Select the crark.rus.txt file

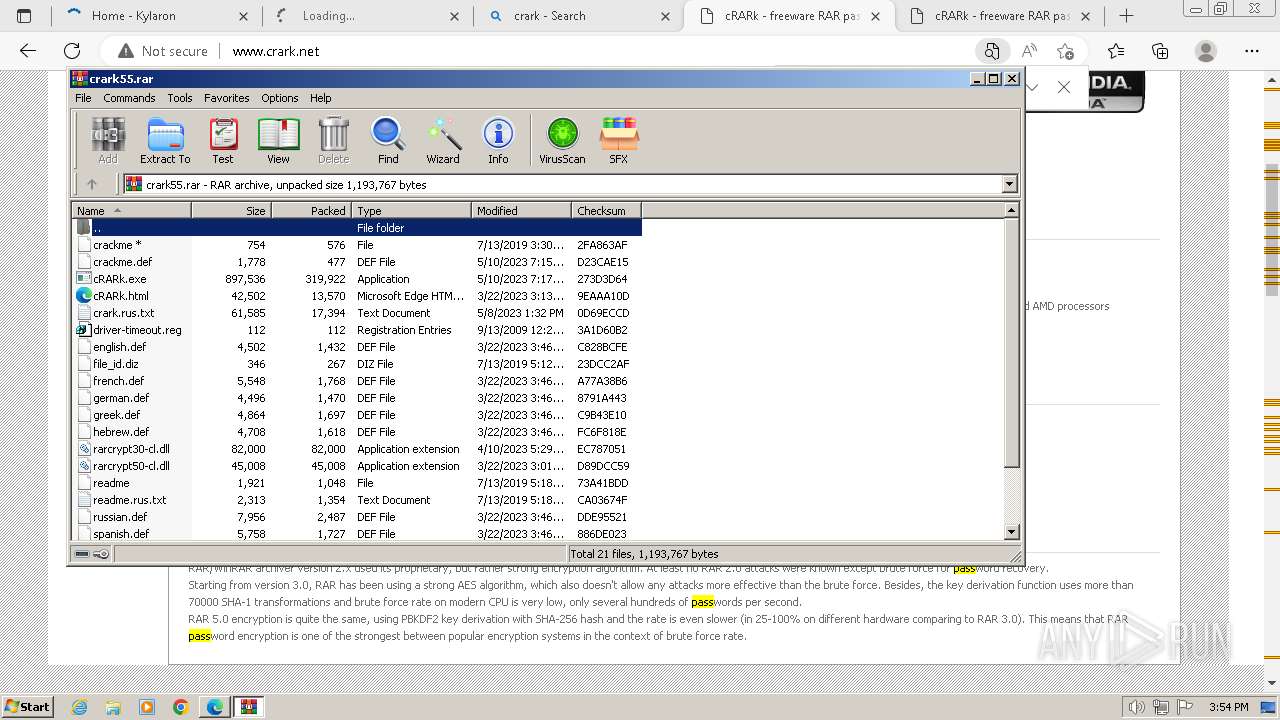coord(357,313)
